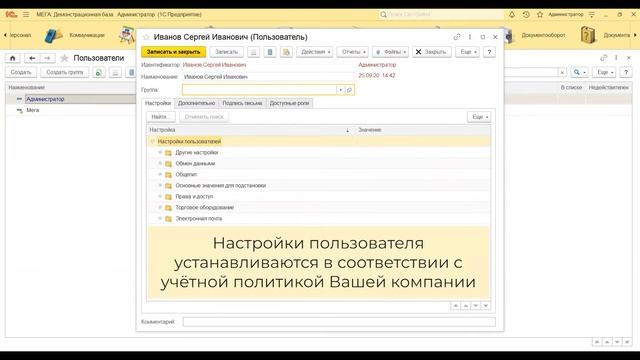The height and width of the screenshot is (360, 640).
Task: Click list icon button after Записать
Action: click(253, 52)
